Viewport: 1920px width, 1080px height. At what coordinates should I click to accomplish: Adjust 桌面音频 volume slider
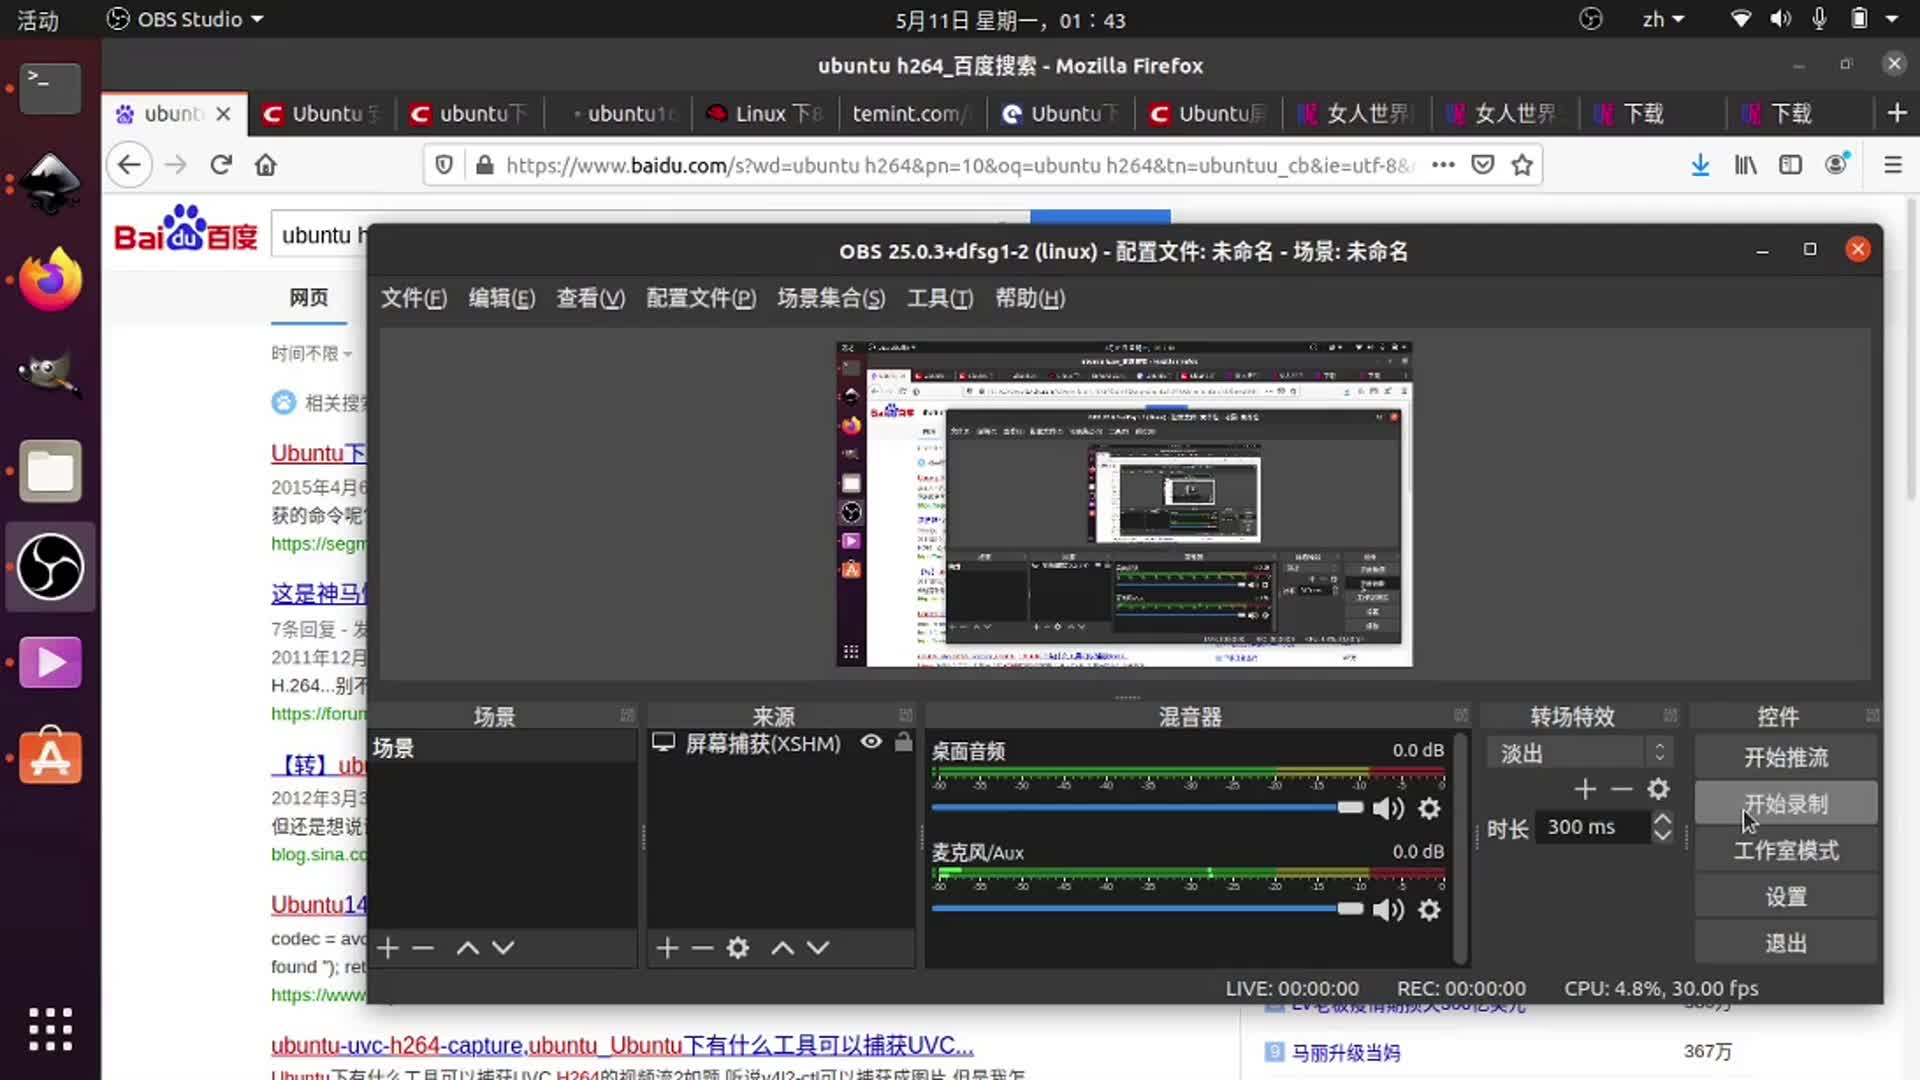point(1147,807)
